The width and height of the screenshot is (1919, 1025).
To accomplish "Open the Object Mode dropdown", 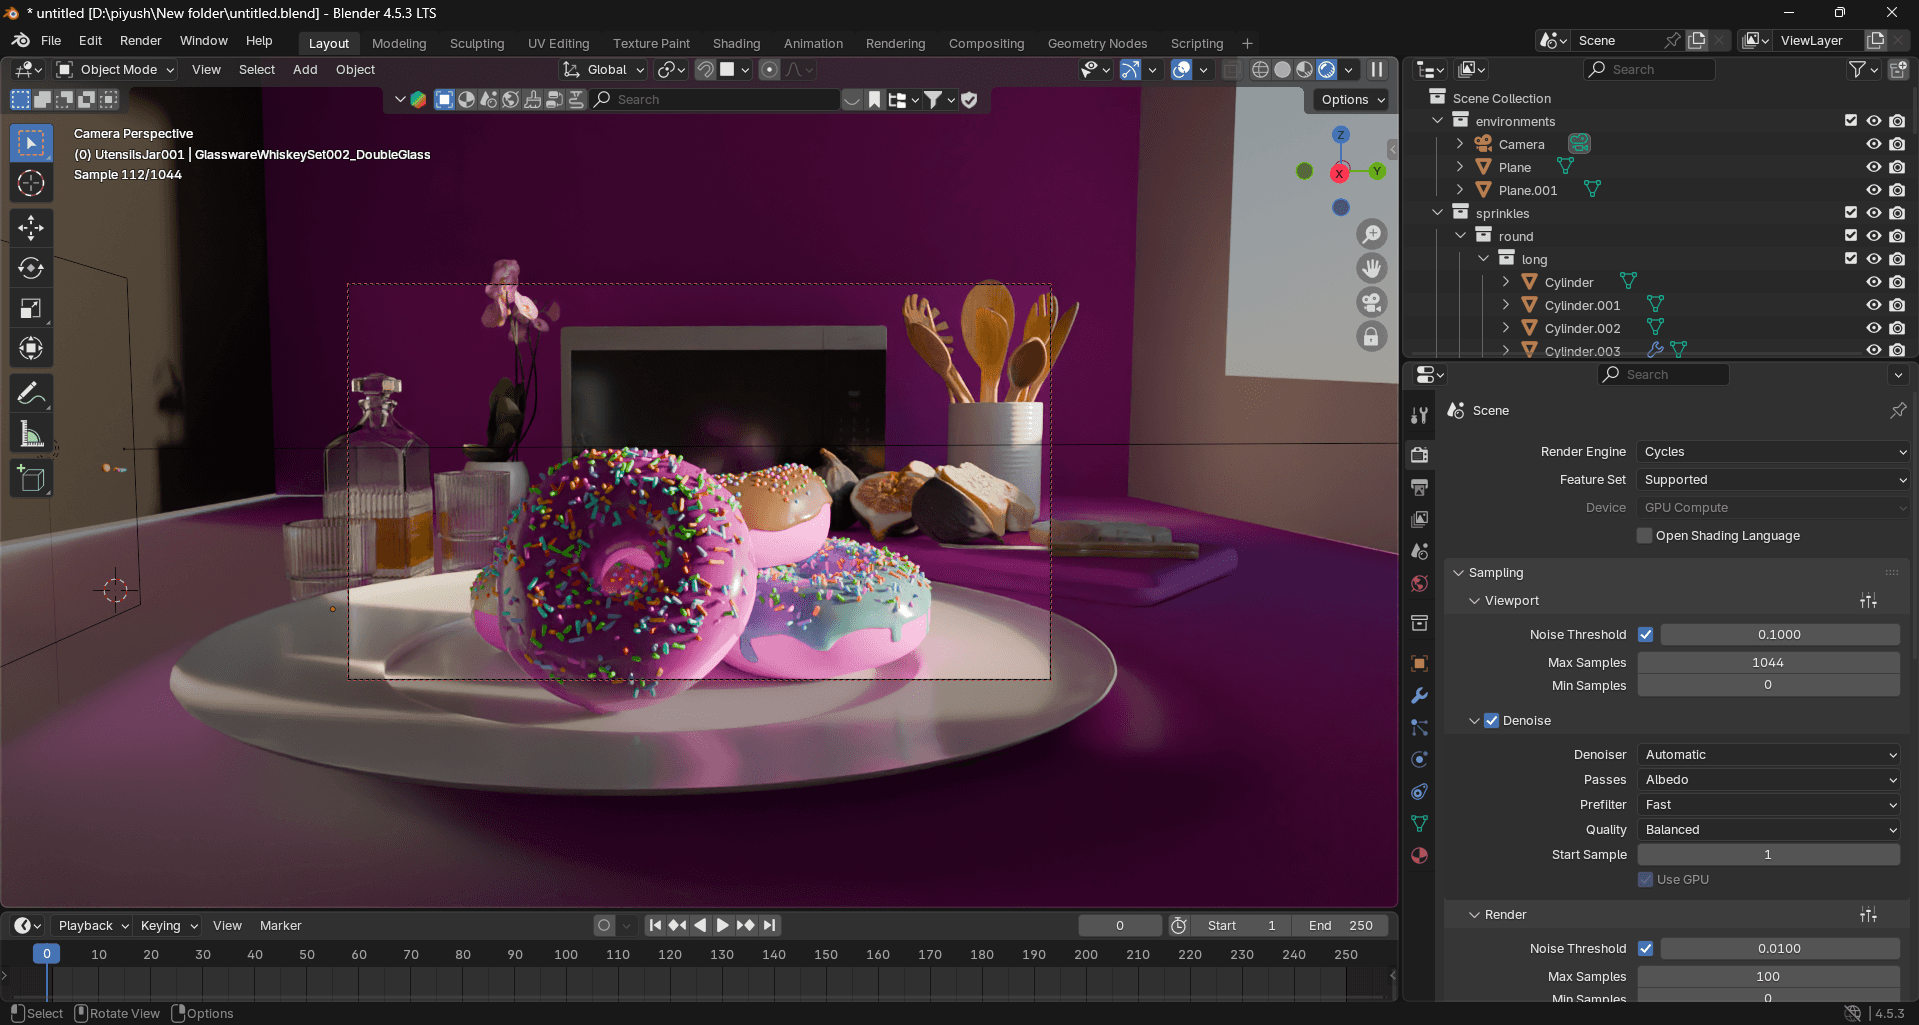I will (115, 69).
